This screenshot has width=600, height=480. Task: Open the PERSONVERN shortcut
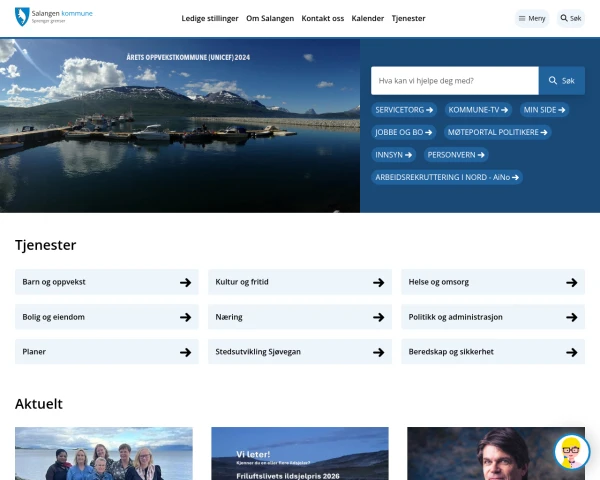[456, 155]
